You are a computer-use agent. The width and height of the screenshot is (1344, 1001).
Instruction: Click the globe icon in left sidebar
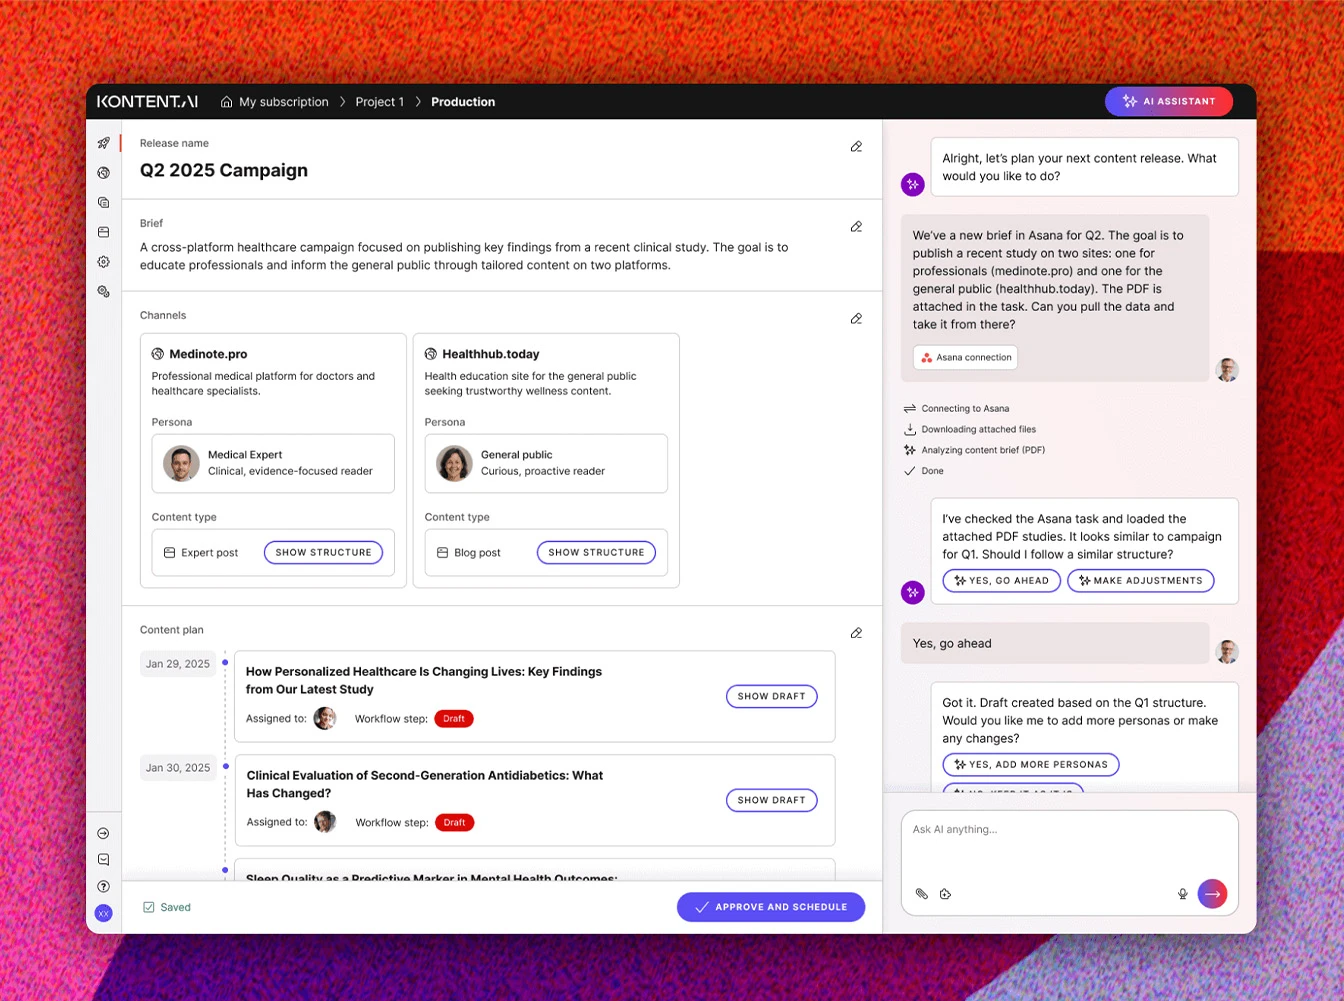click(x=103, y=173)
